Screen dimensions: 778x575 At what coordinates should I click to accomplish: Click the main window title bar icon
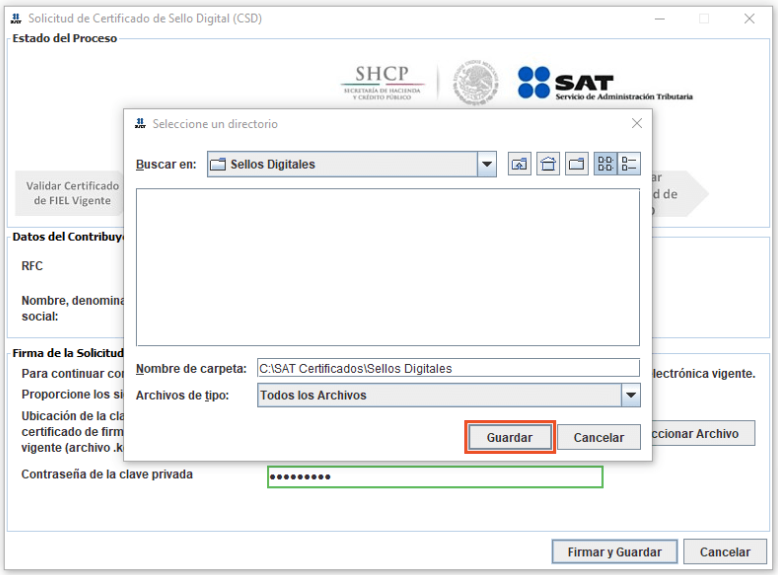pyautogui.click(x=16, y=18)
